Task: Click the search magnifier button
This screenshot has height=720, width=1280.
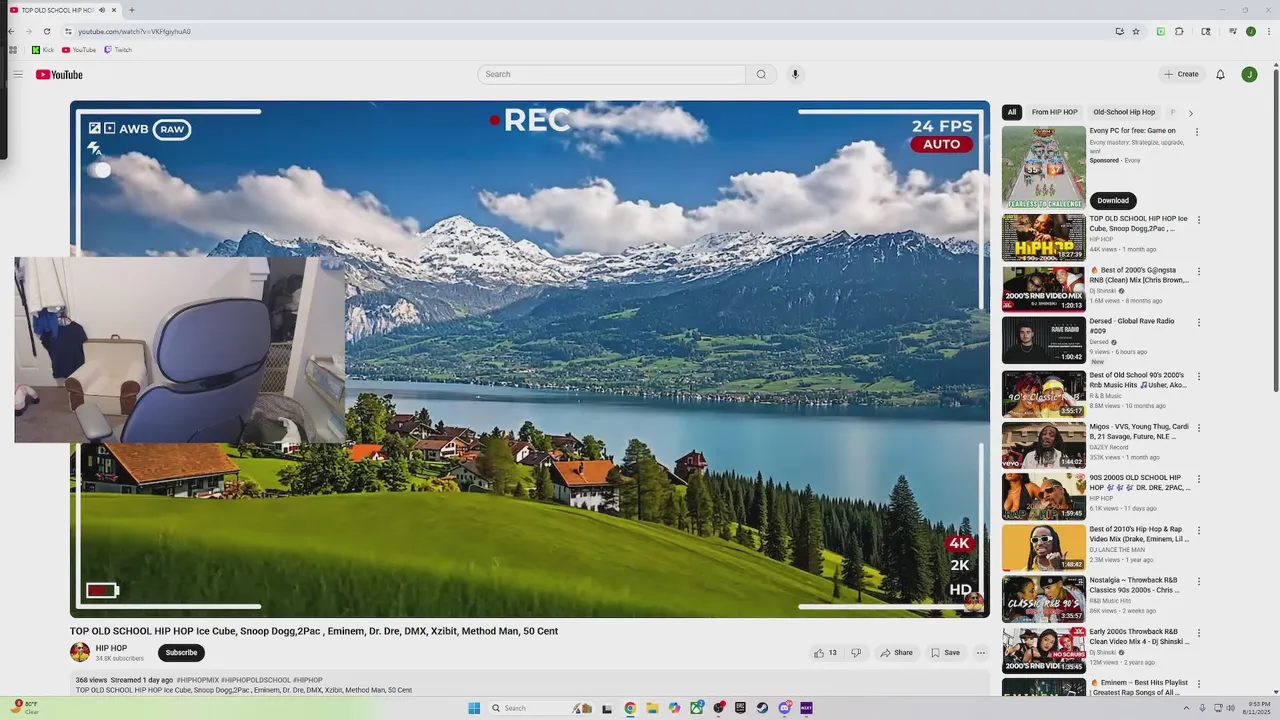Action: [761, 74]
